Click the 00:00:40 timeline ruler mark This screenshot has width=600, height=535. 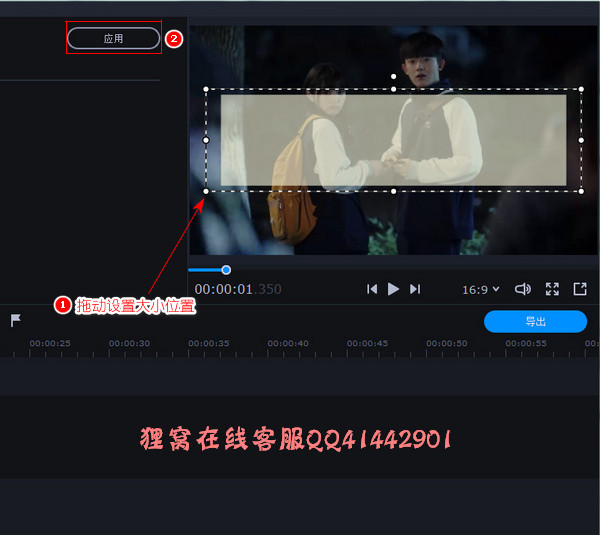point(288,343)
